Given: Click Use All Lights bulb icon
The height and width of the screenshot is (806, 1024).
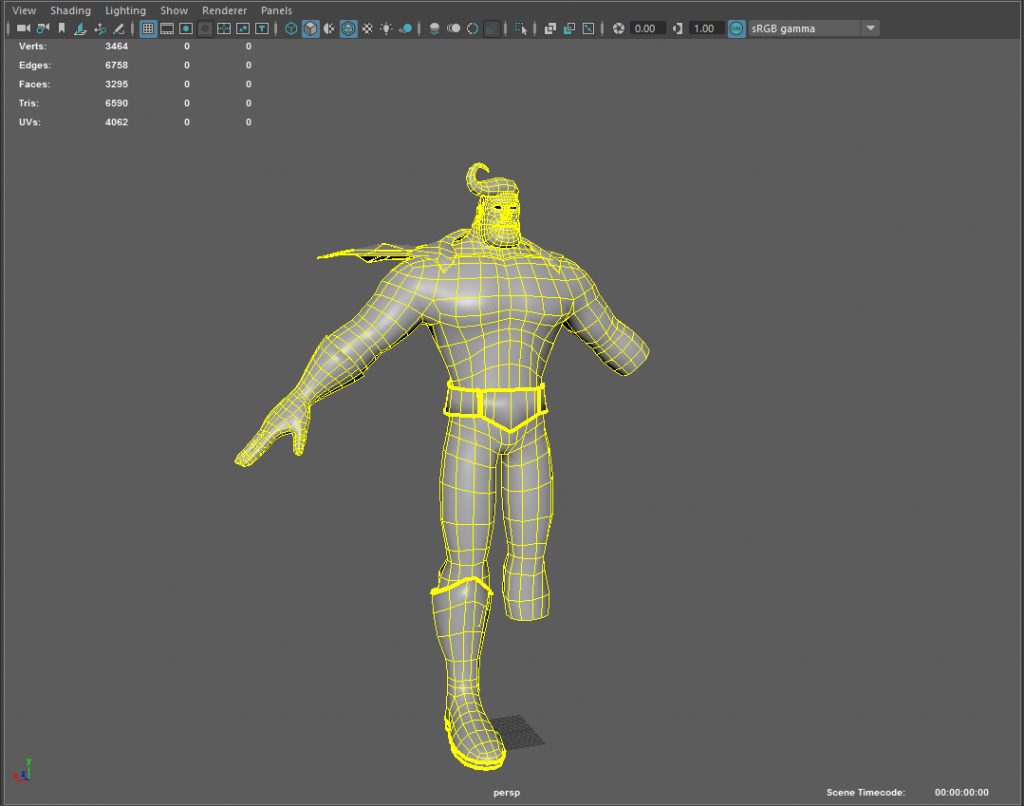Looking at the screenshot, I should tap(386, 29).
